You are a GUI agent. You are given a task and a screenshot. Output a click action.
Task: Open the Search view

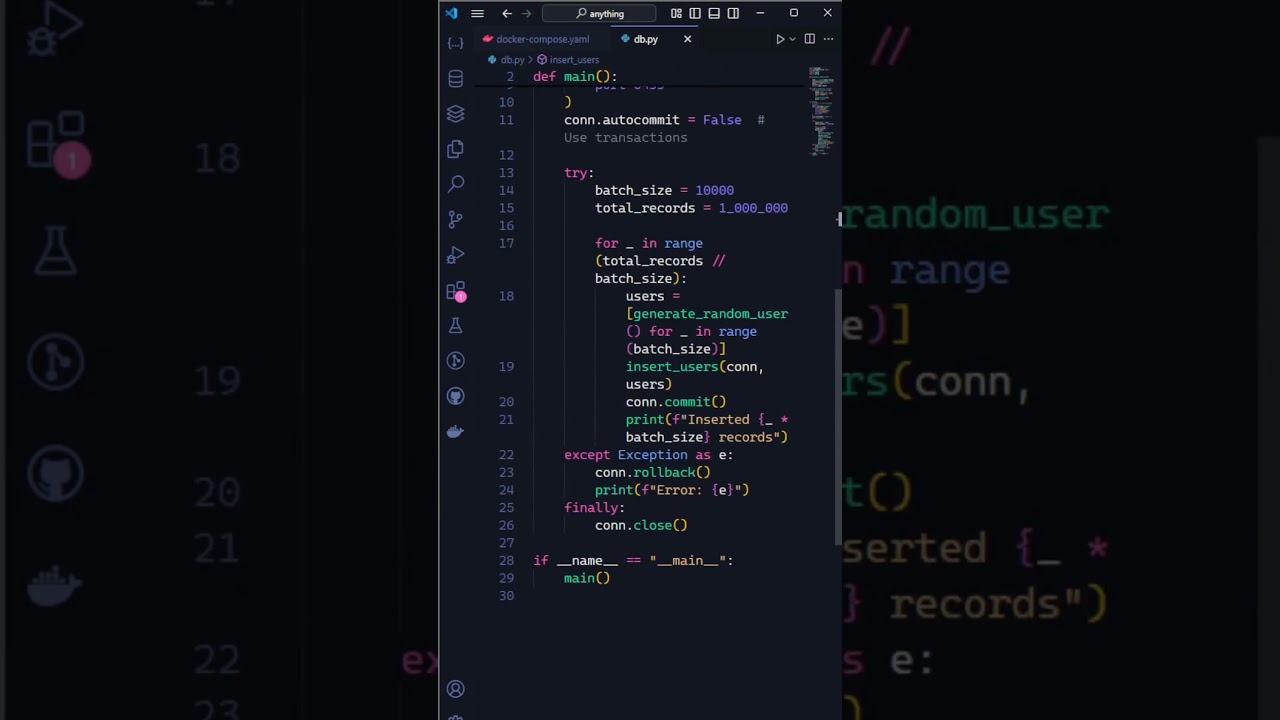pos(456,184)
